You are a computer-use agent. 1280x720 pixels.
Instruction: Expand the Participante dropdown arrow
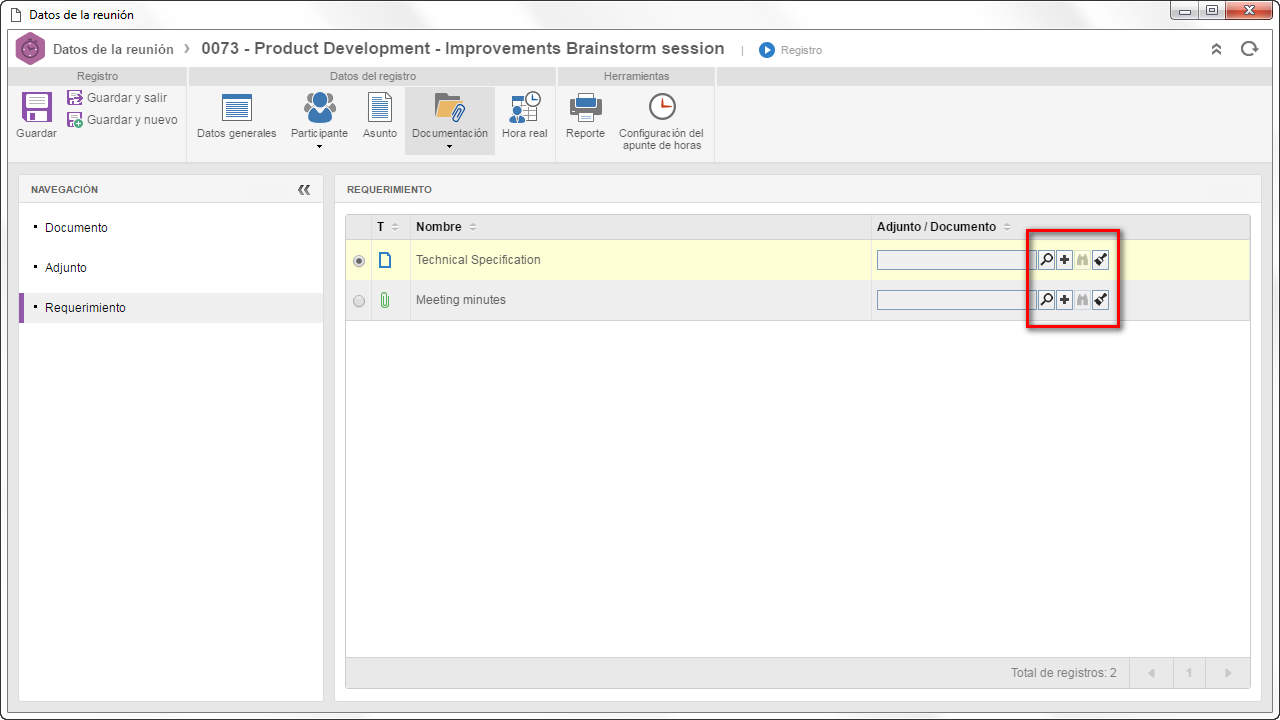click(320, 147)
